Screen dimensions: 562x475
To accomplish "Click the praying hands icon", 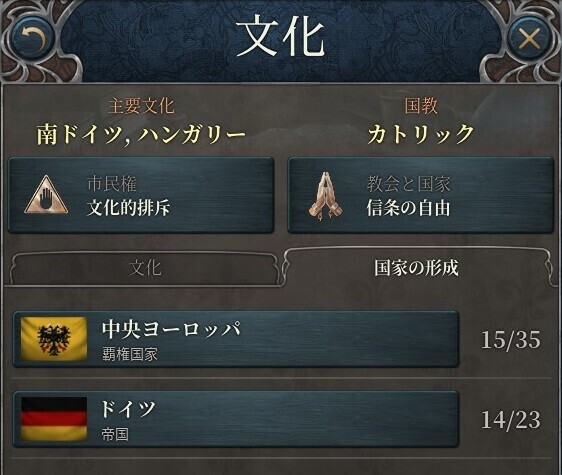I will point(325,196).
